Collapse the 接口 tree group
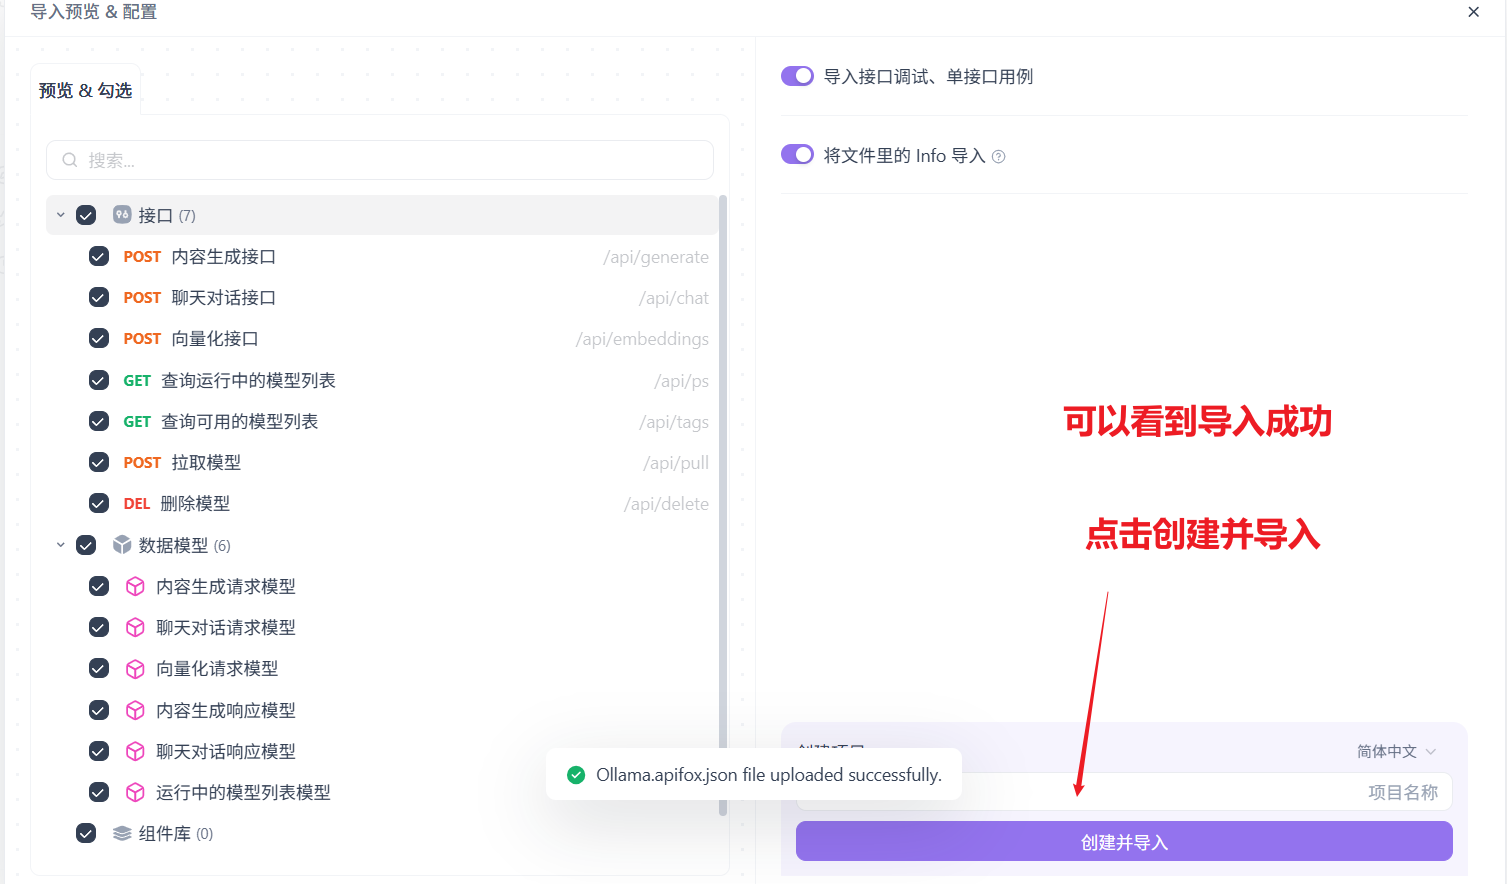Image resolution: width=1507 pixels, height=884 pixels. coord(61,215)
